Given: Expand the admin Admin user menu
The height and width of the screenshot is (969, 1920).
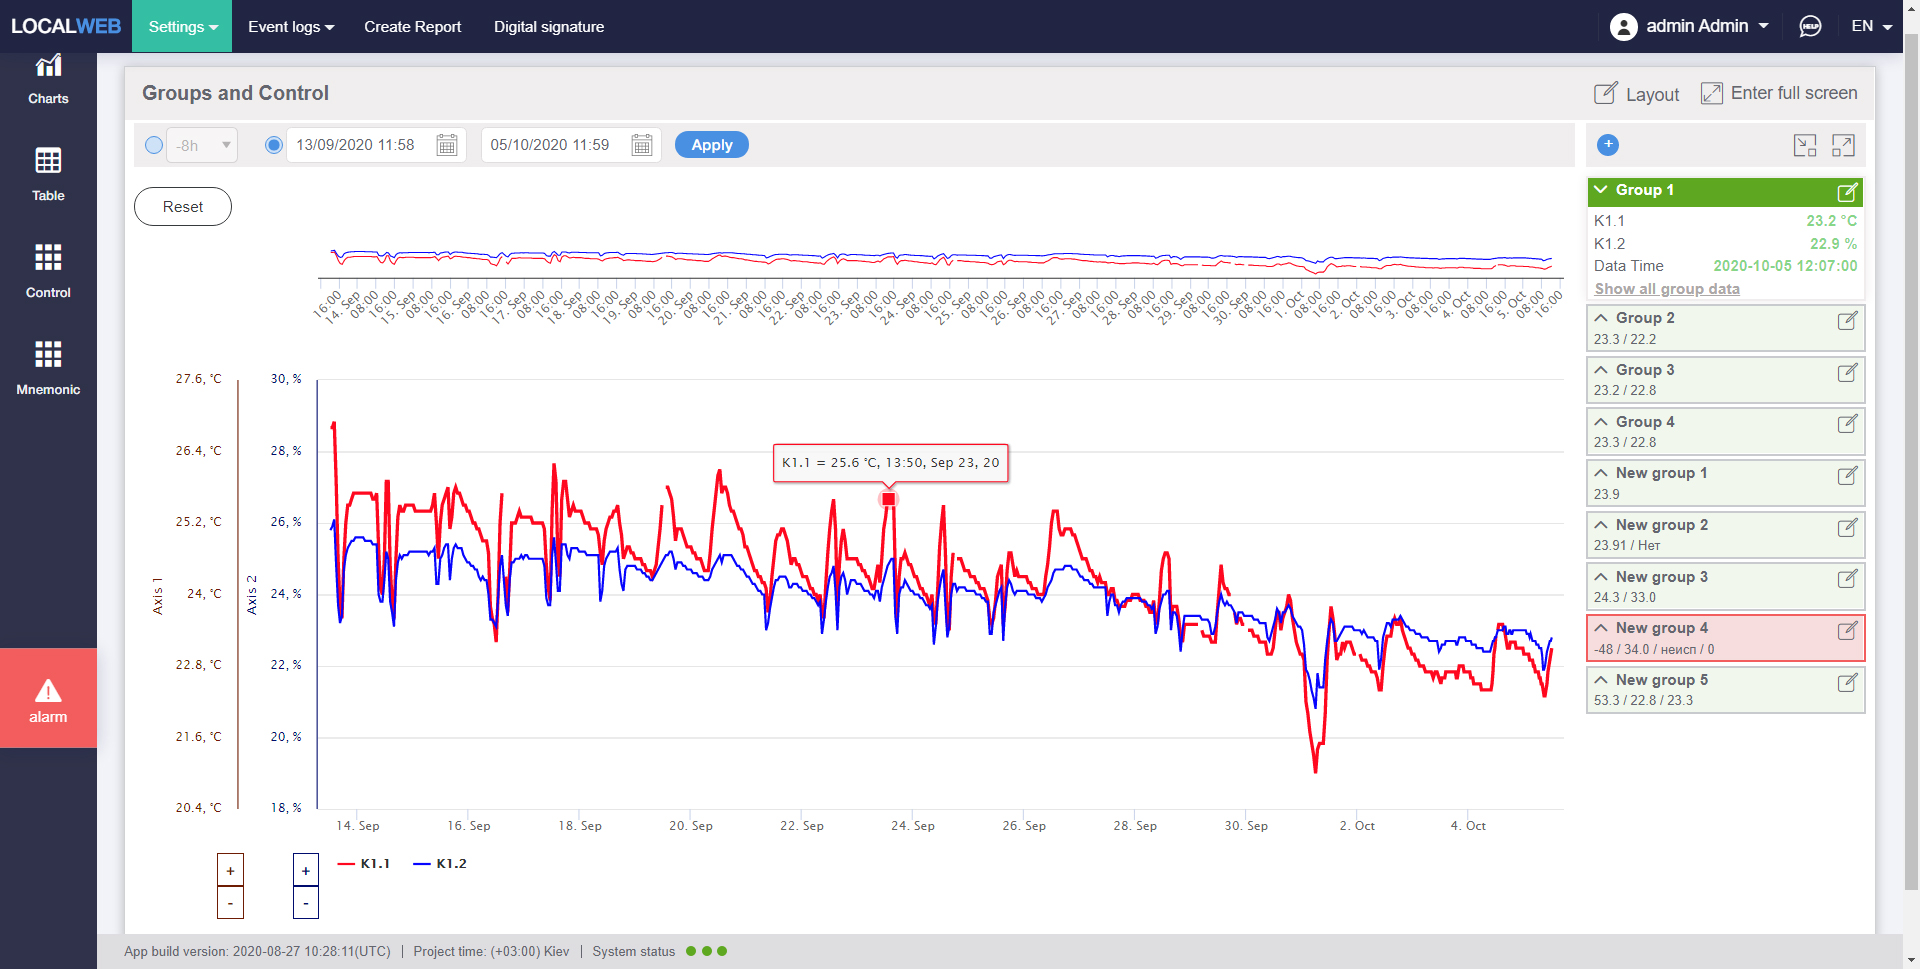Looking at the screenshot, I should point(1690,26).
